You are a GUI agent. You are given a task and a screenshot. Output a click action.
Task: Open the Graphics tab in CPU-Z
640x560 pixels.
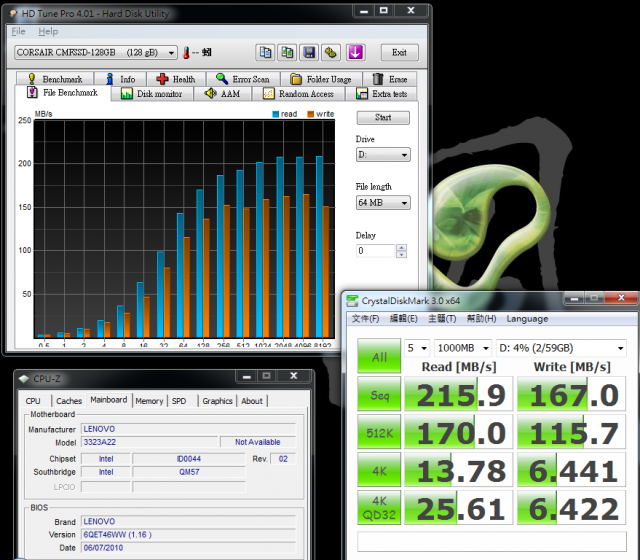(217, 401)
